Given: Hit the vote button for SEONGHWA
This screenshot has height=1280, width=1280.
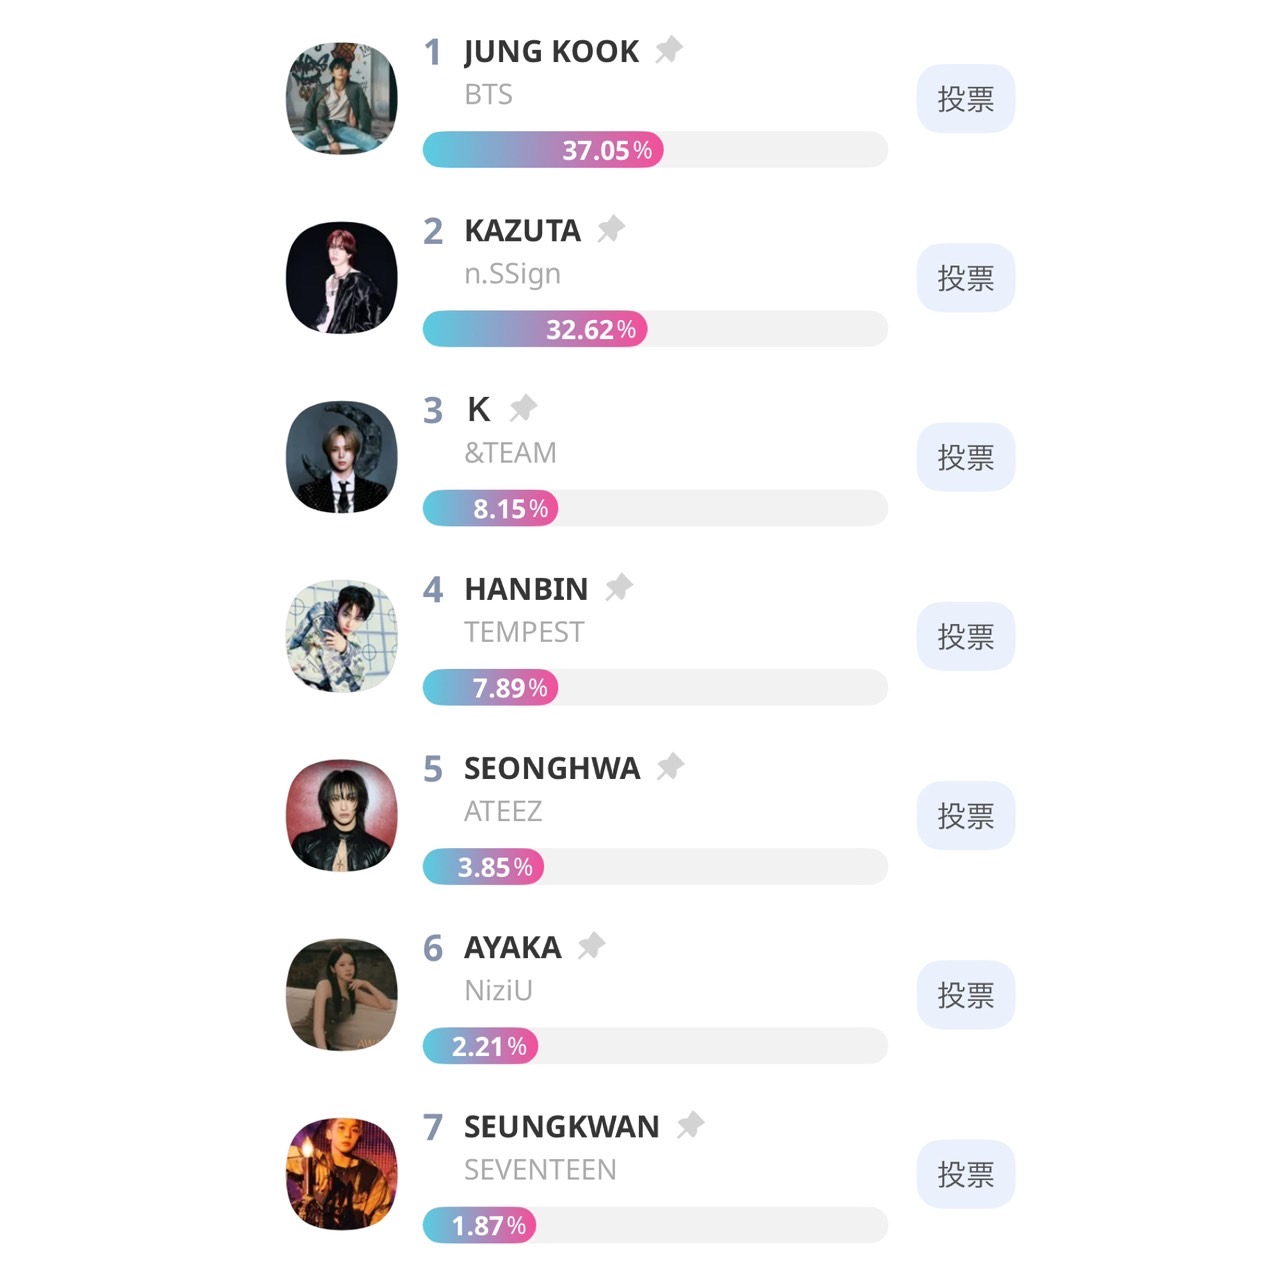Looking at the screenshot, I should point(965,816).
